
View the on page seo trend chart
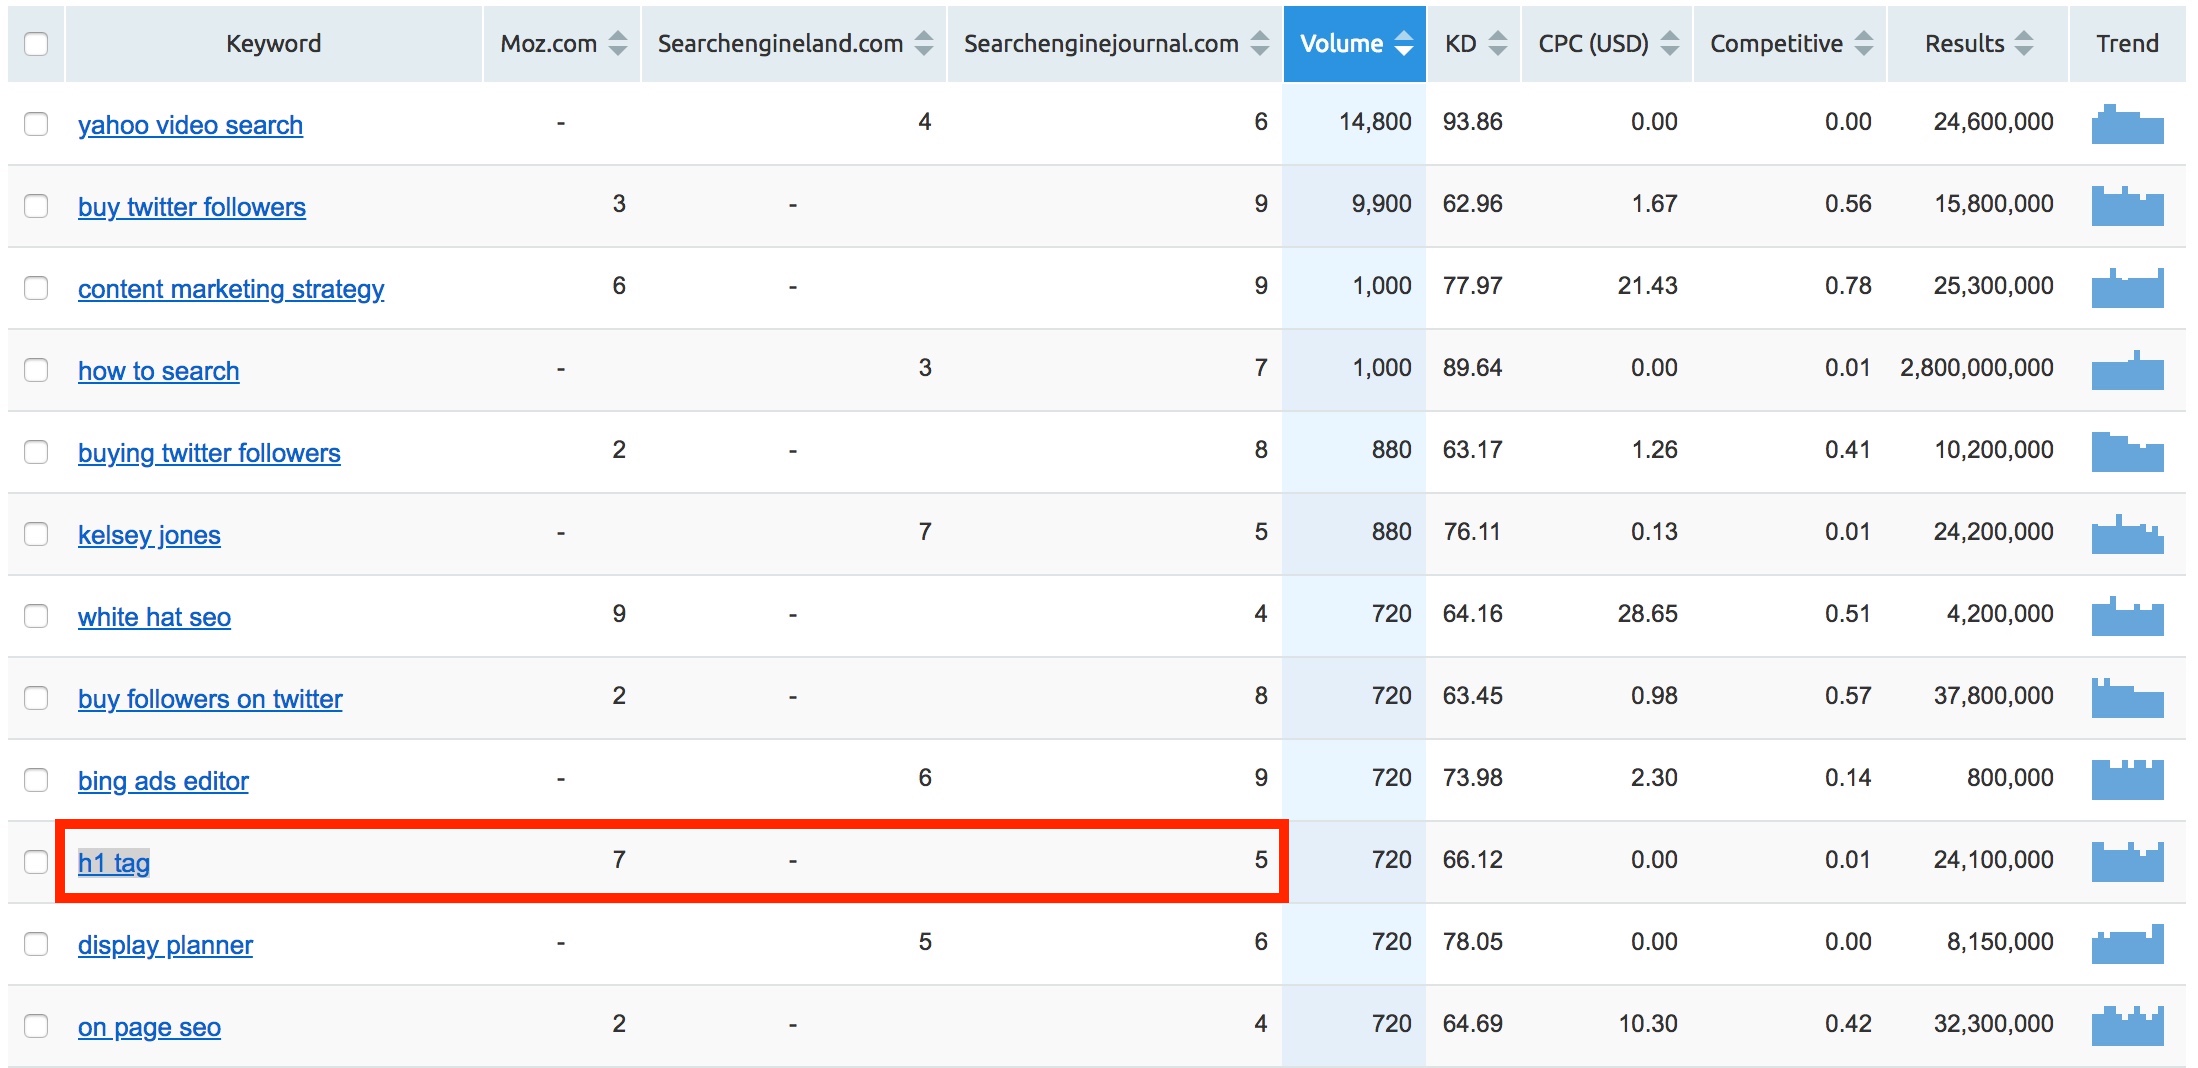2127,1026
